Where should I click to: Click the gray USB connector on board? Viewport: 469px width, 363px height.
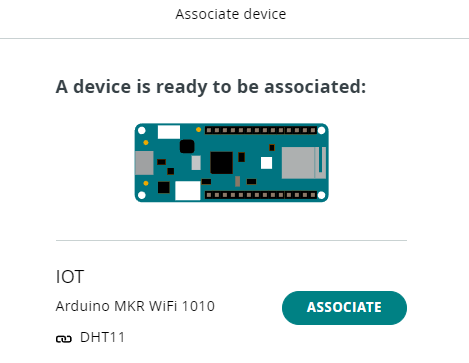(x=144, y=163)
